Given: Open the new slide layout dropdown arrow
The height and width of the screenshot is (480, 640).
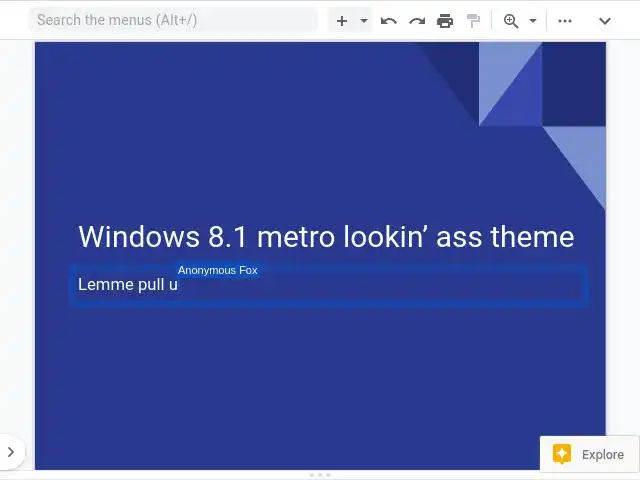Looking at the screenshot, I should tap(364, 20).
